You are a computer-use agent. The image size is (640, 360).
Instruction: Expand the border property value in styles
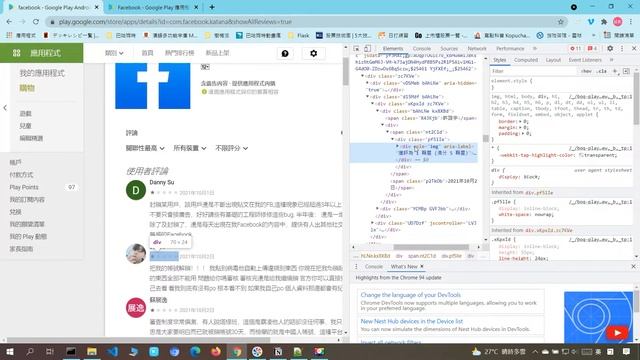click(x=520, y=122)
